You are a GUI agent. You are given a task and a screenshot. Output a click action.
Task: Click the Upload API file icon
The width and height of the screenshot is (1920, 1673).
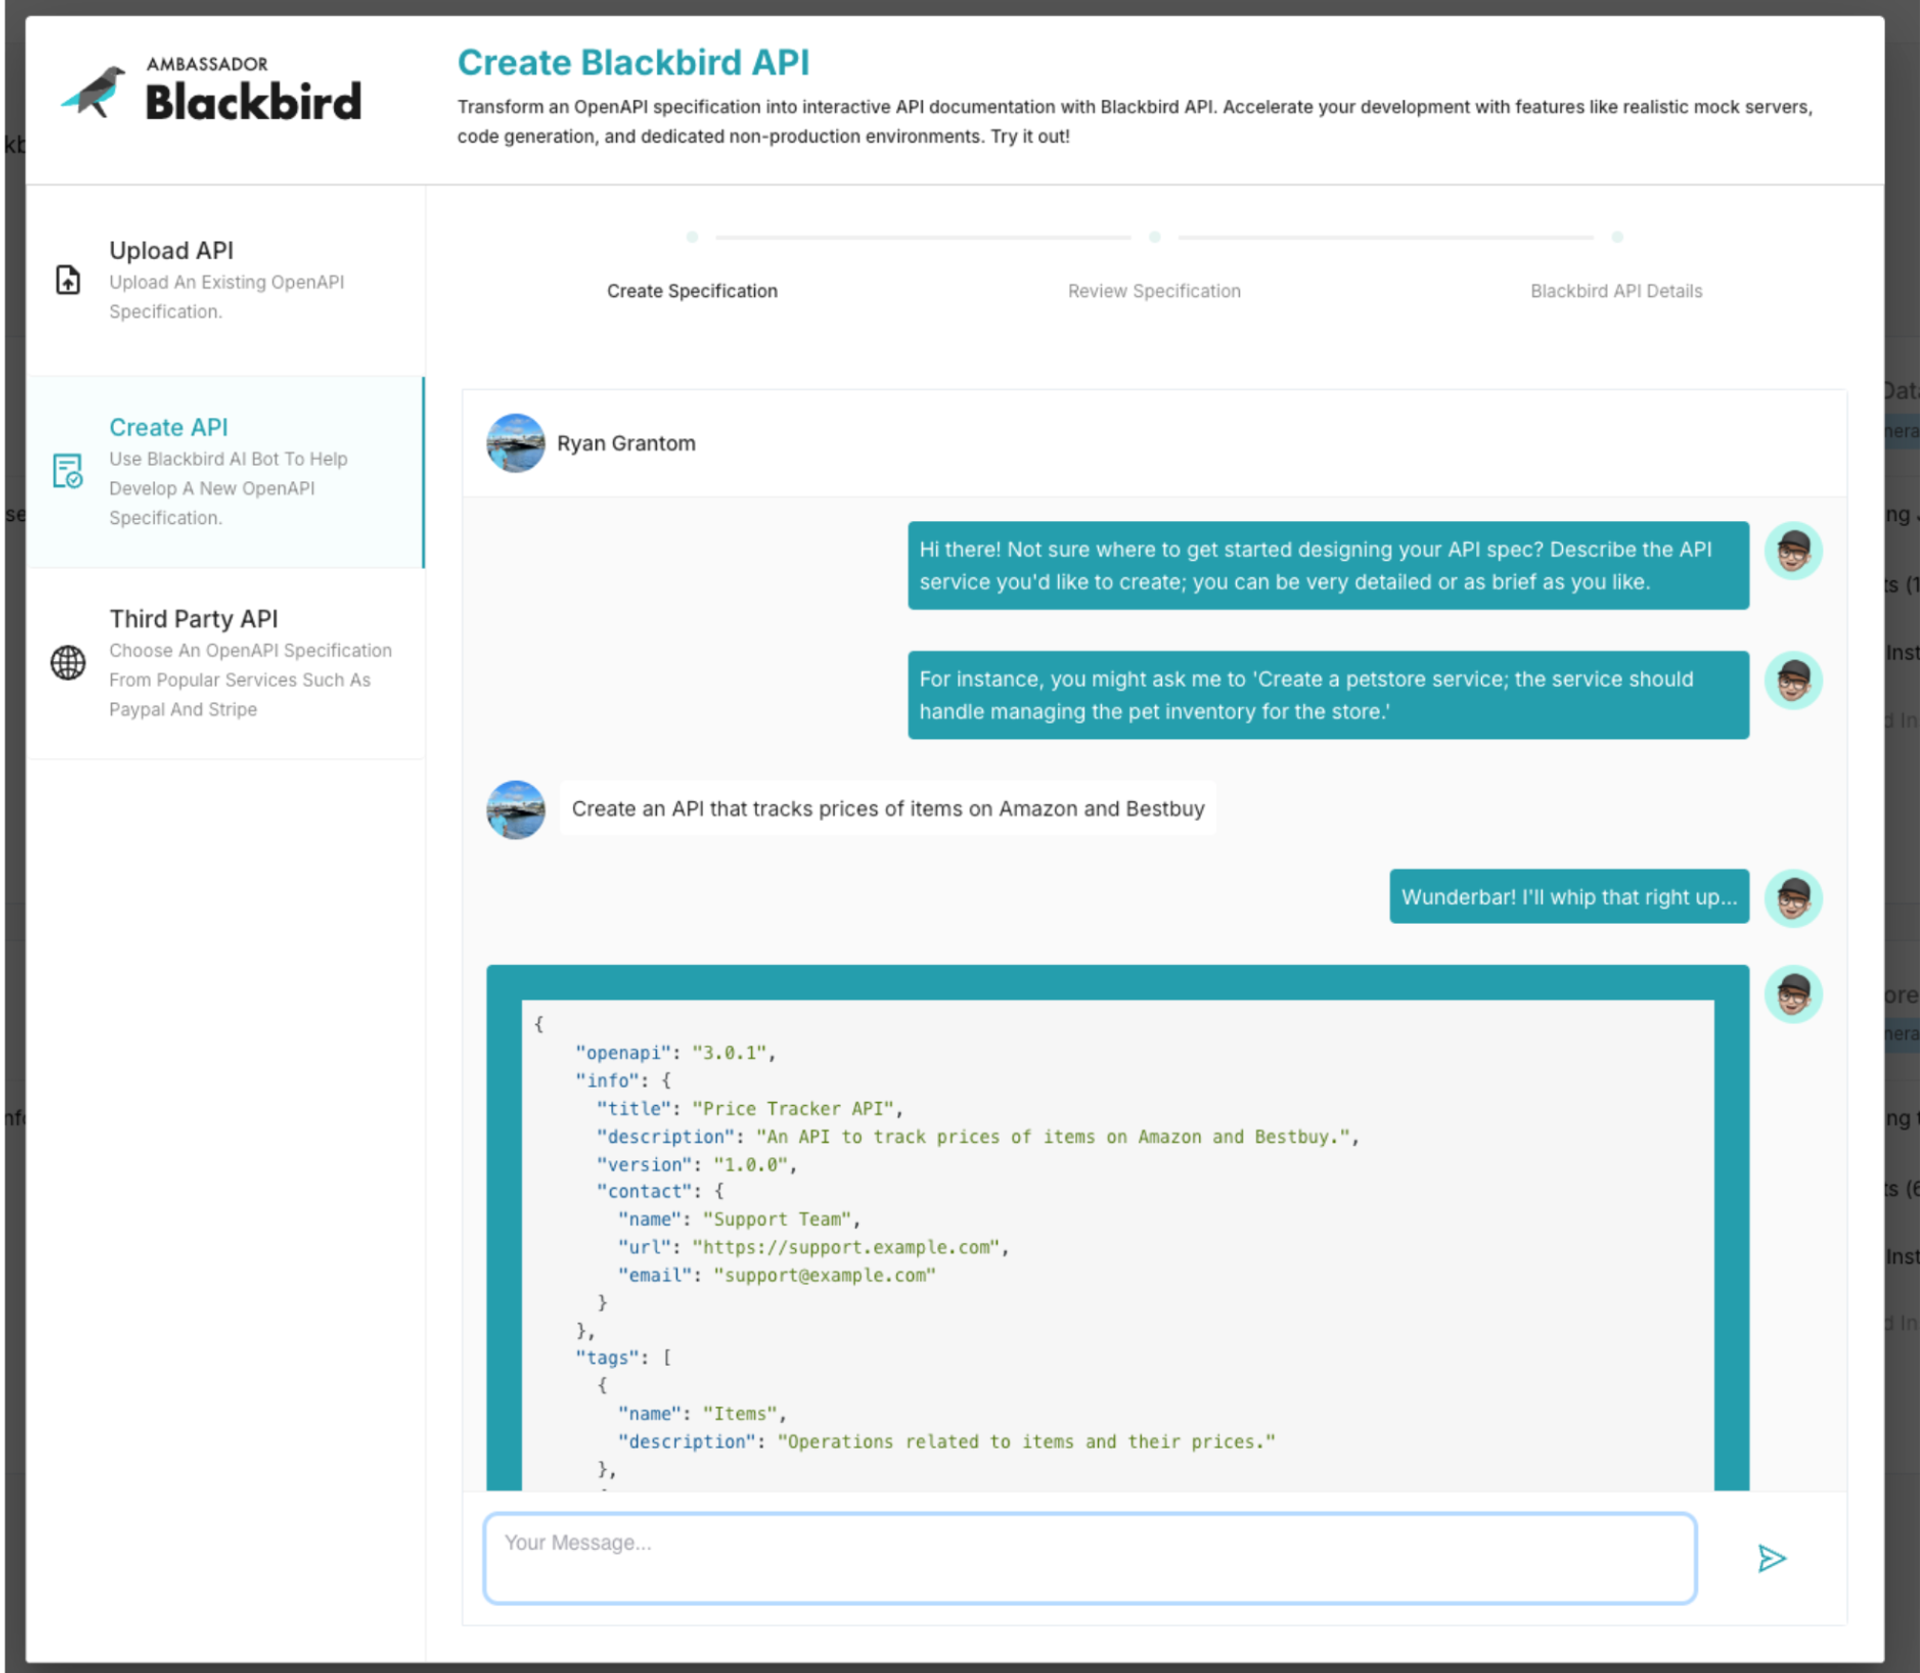pyautogui.click(x=67, y=280)
